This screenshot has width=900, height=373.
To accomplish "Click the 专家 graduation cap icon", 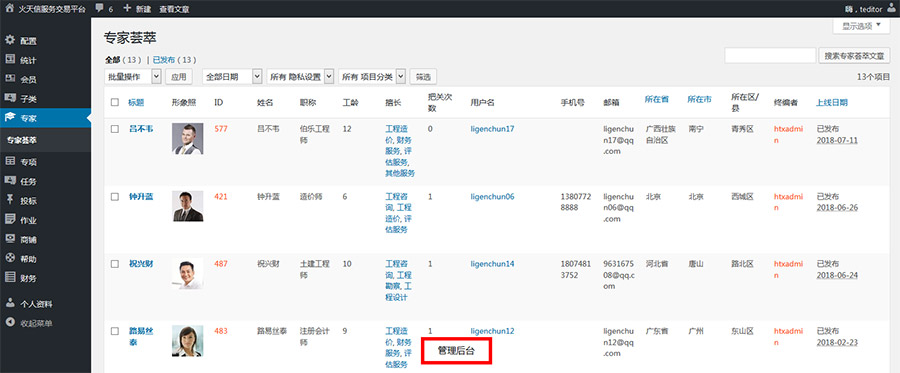I will pos(10,118).
